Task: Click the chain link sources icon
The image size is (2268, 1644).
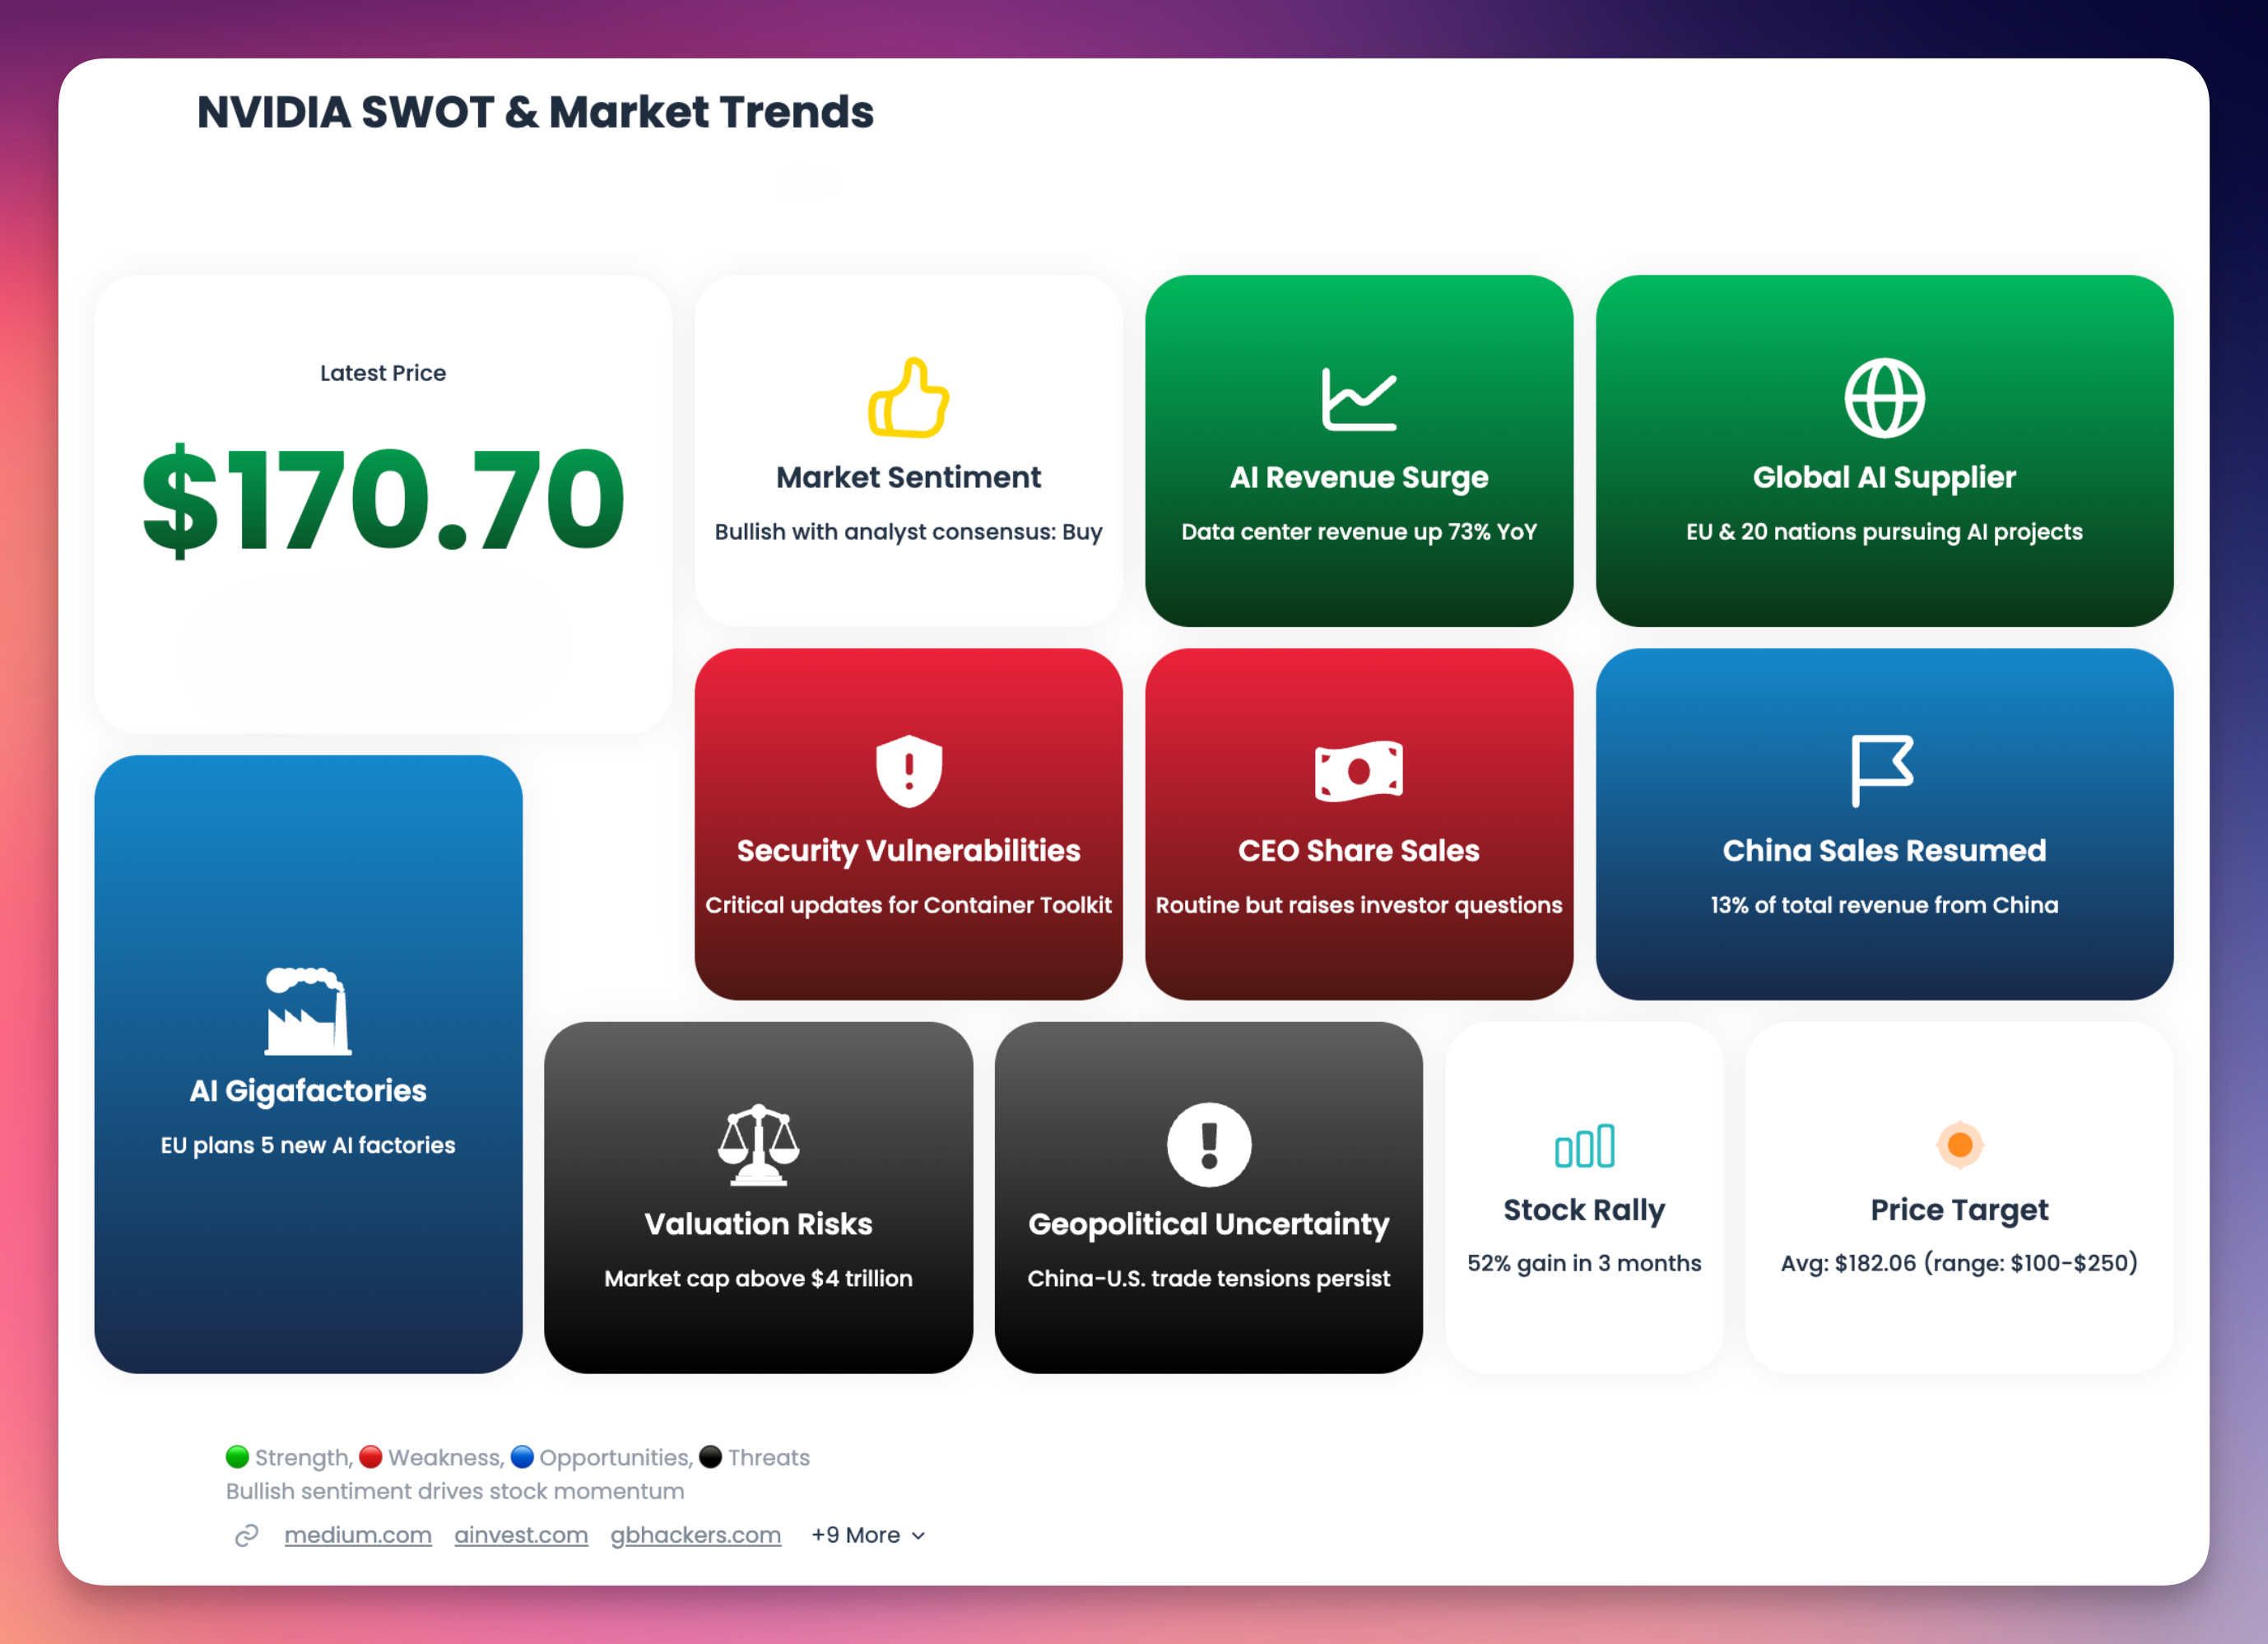Action: click(x=247, y=1535)
